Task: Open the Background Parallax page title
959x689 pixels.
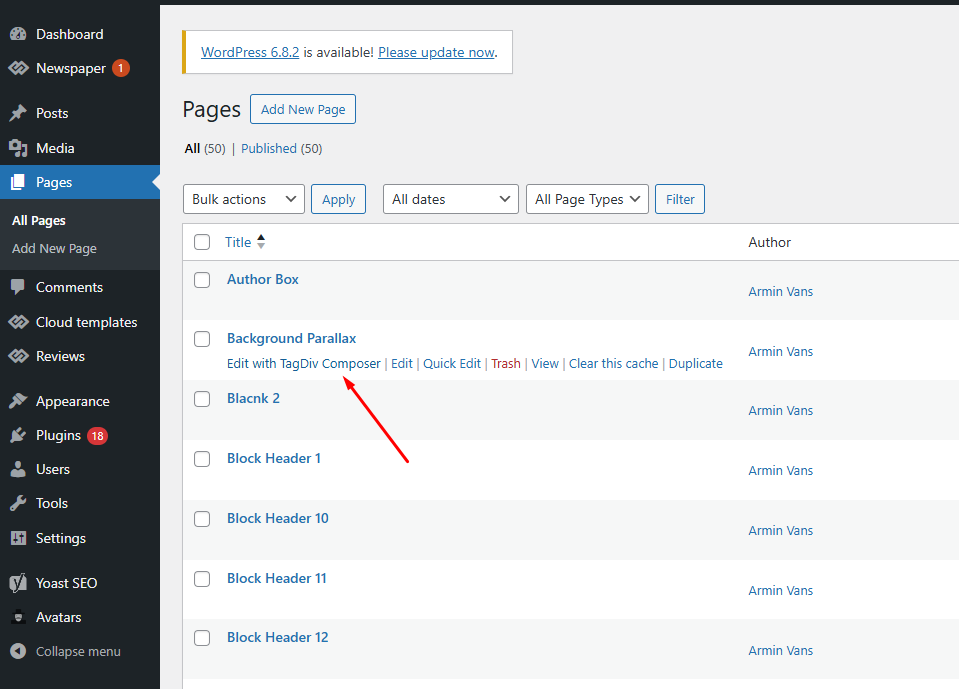Action: (291, 339)
